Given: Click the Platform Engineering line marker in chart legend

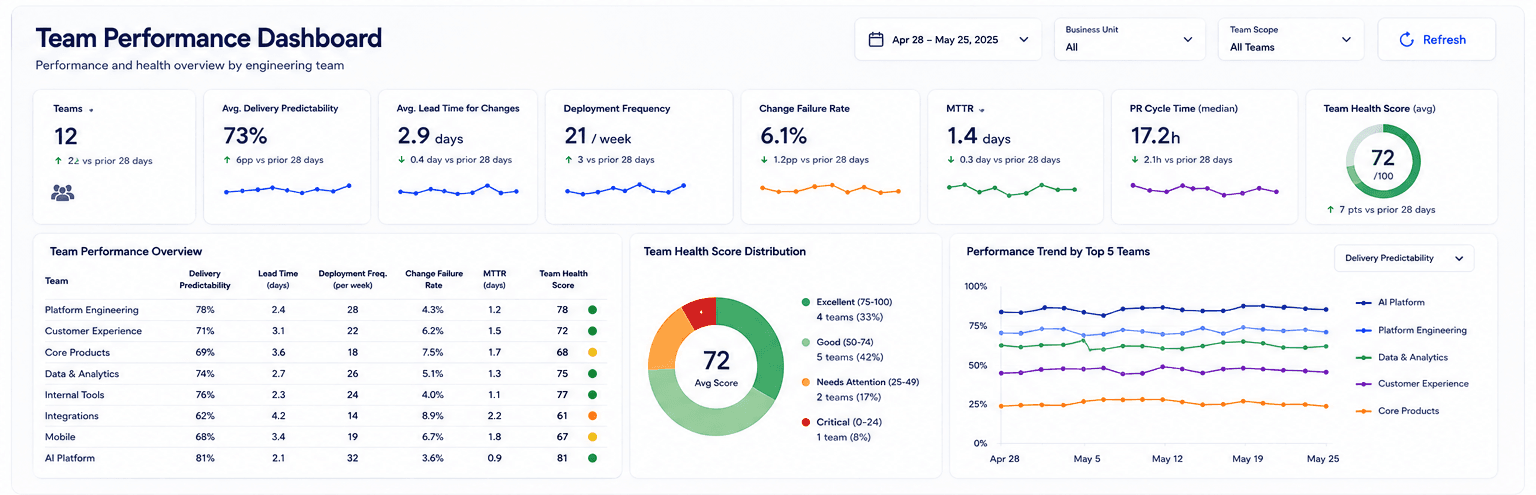Looking at the screenshot, I should (x=1363, y=330).
